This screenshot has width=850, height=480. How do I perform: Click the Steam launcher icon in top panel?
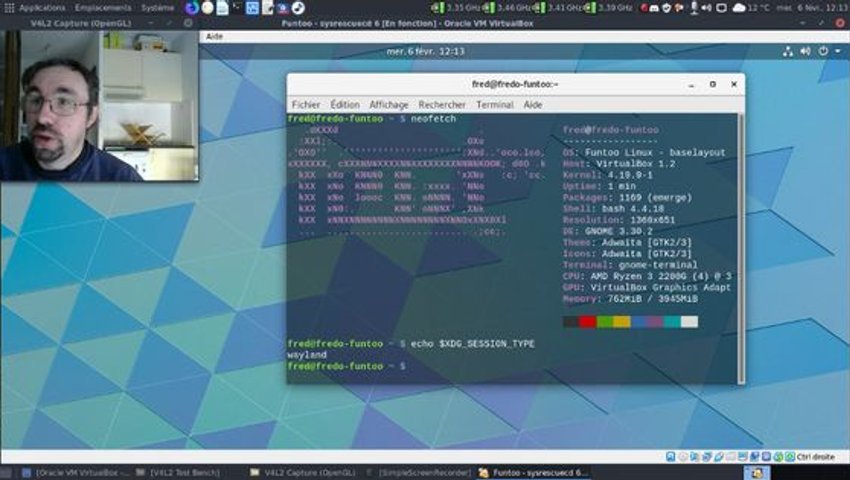[x=298, y=8]
